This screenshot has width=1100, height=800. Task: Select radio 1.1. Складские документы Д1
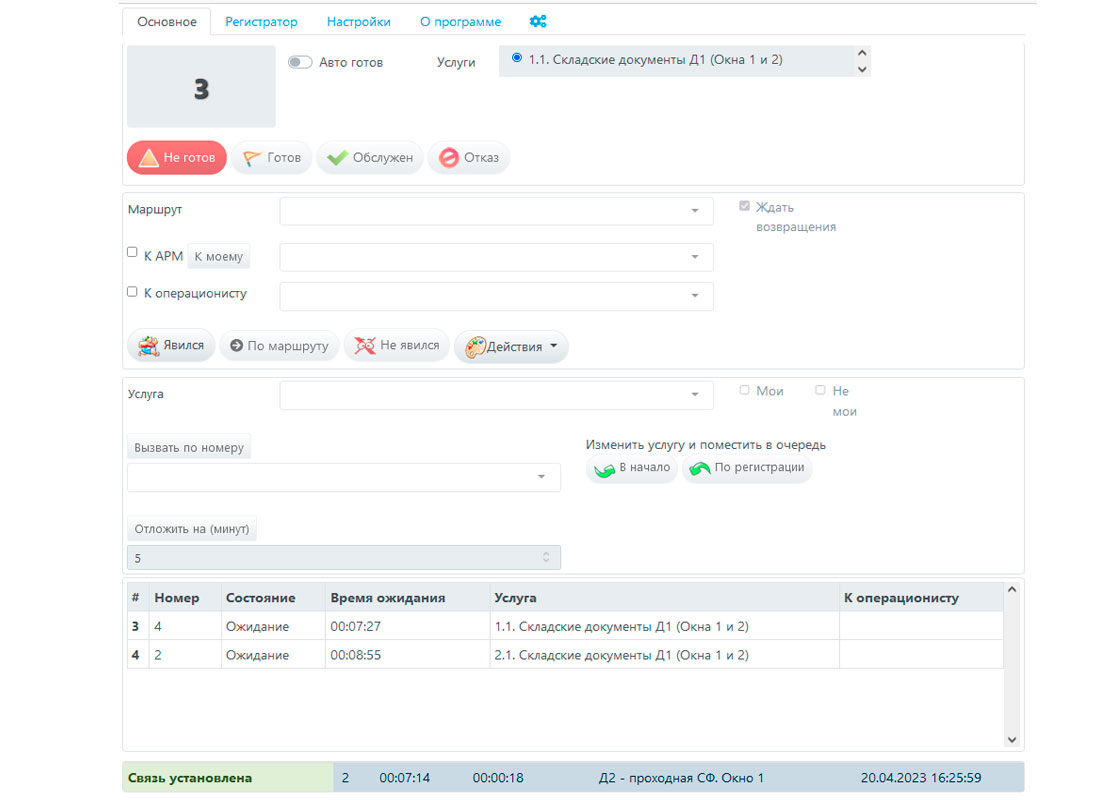[x=517, y=58]
